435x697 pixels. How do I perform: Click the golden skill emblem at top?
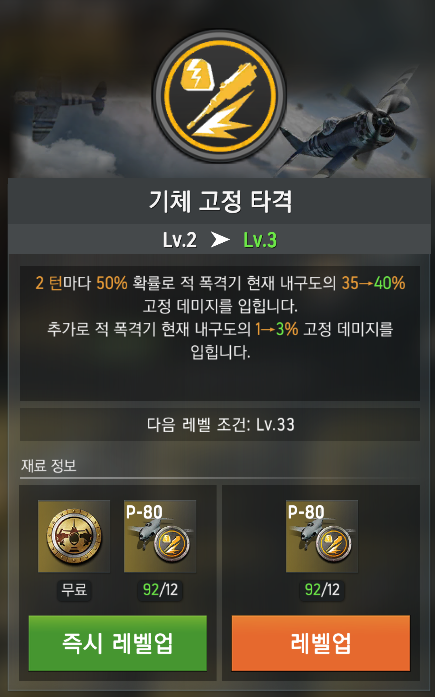[x=219, y=96]
